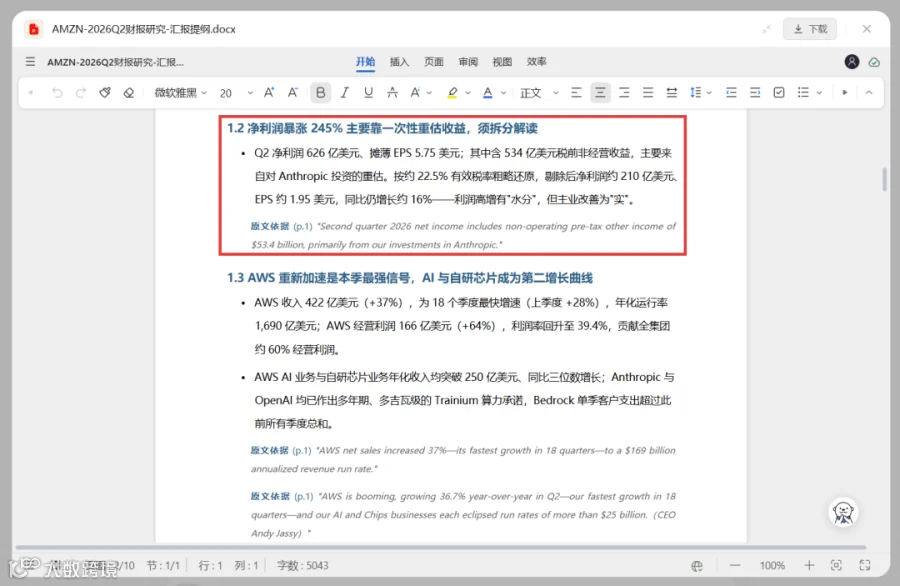This screenshot has width=900, height=586.
Task: Apply blue font color
Action: pyautogui.click(x=487, y=92)
